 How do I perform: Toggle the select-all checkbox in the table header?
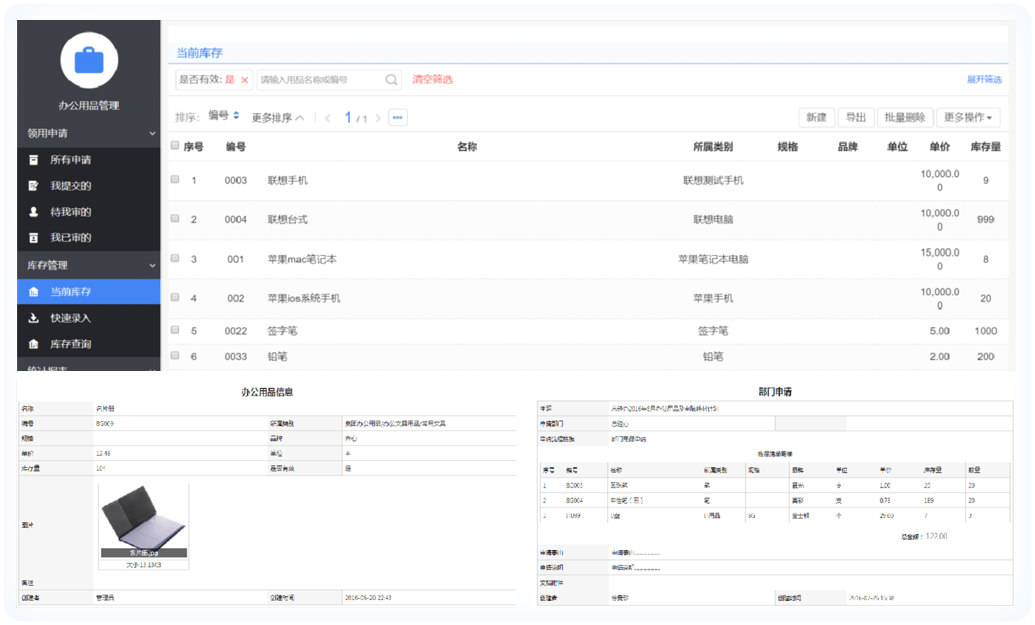(174, 146)
